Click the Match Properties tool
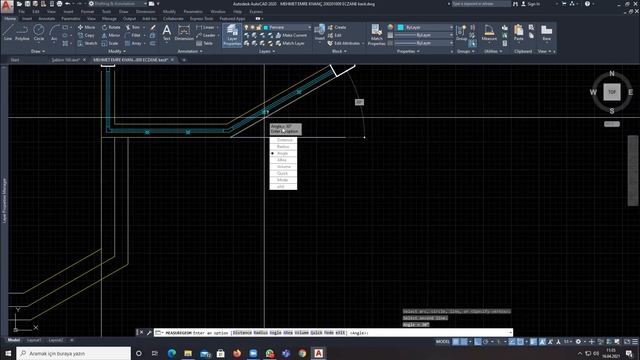Screen dimensions: 640x360 point(376,35)
